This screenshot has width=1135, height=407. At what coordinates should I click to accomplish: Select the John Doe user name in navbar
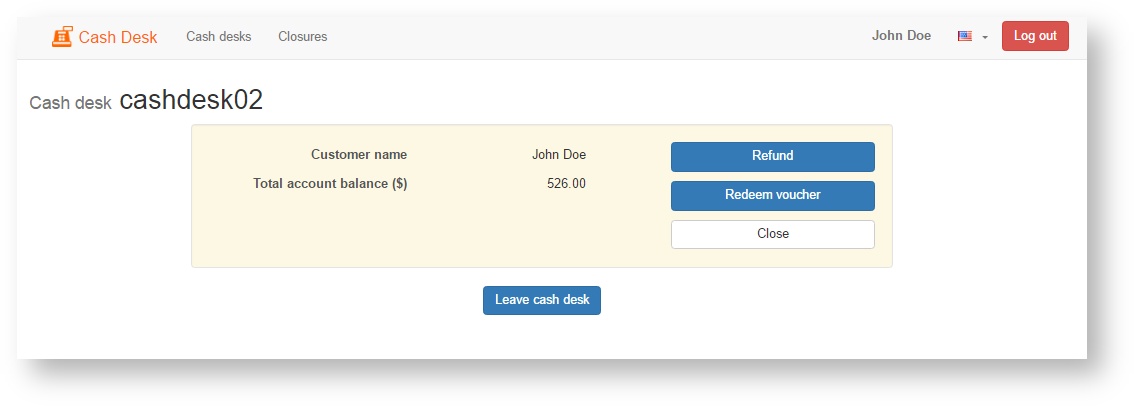tap(901, 36)
